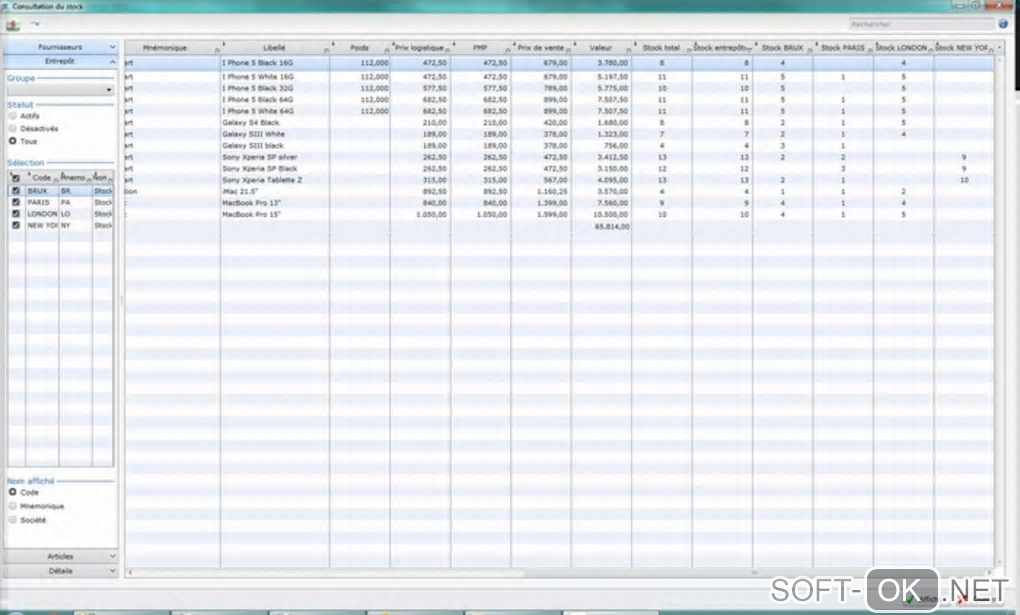
Task: Select the 'MacBook Pro 15"' row
Action: (559, 214)
